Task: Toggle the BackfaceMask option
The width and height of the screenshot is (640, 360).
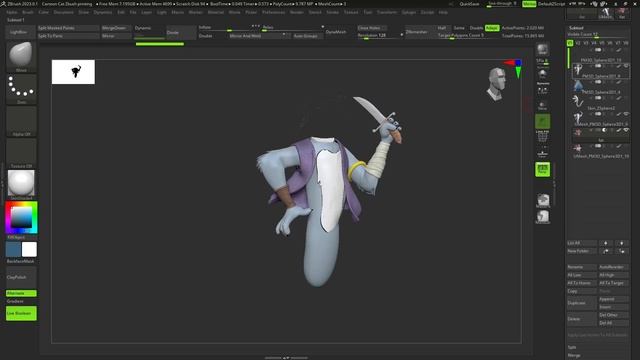Action: [x=20, y=261]
